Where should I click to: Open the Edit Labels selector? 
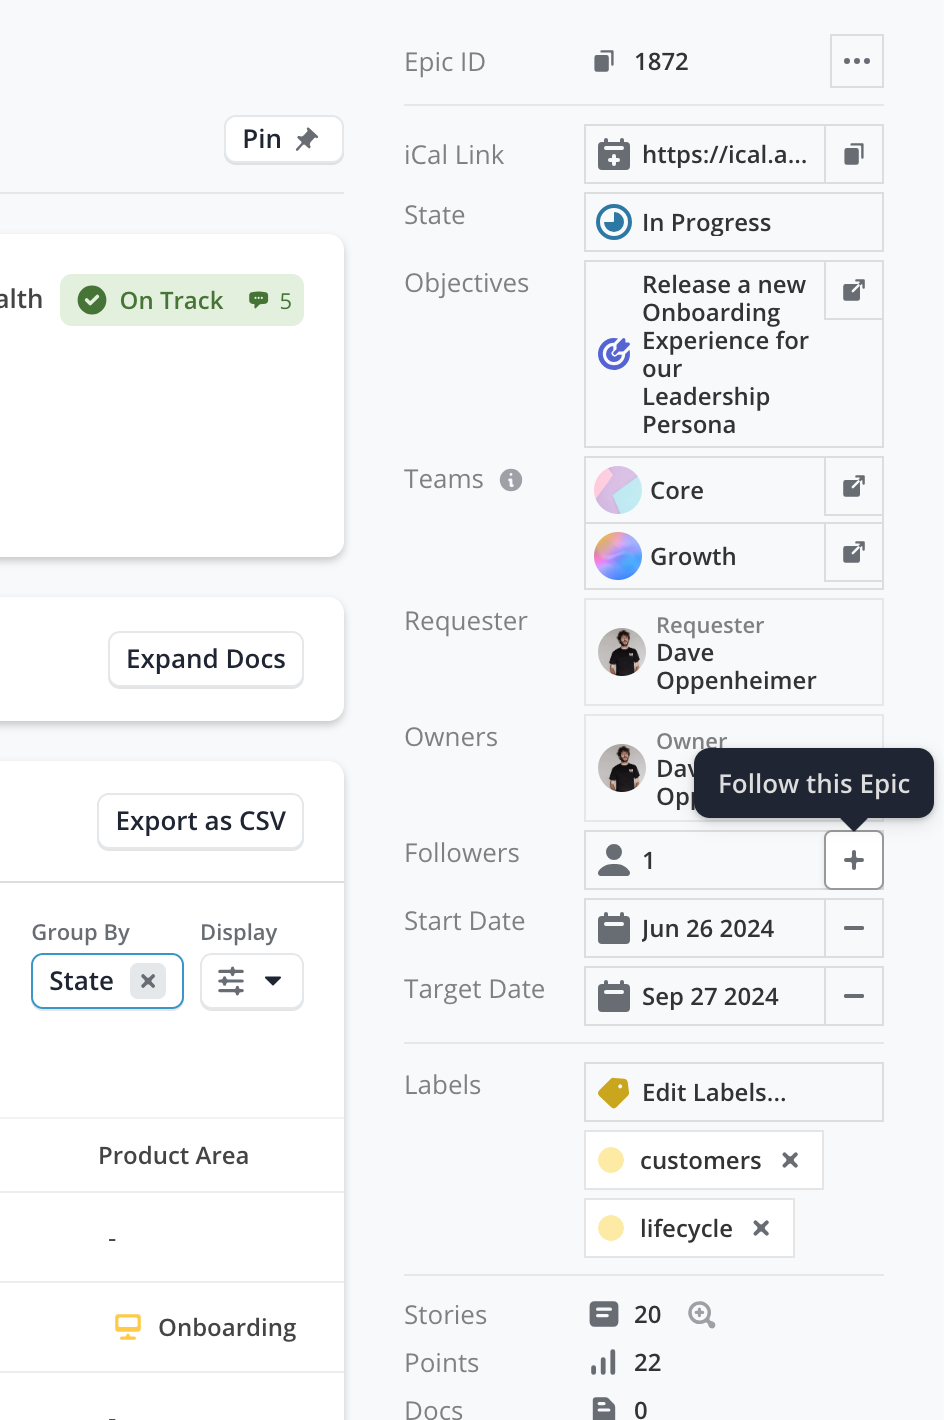(x=734, y=1092)
